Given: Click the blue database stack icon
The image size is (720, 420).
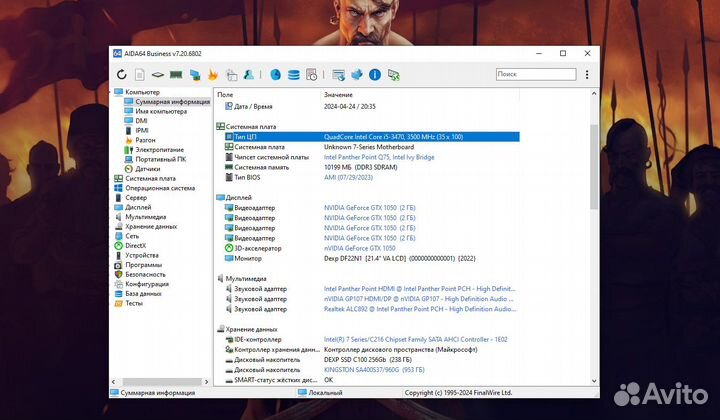Looking at the screenshot, I should click(x=293, y=74).
